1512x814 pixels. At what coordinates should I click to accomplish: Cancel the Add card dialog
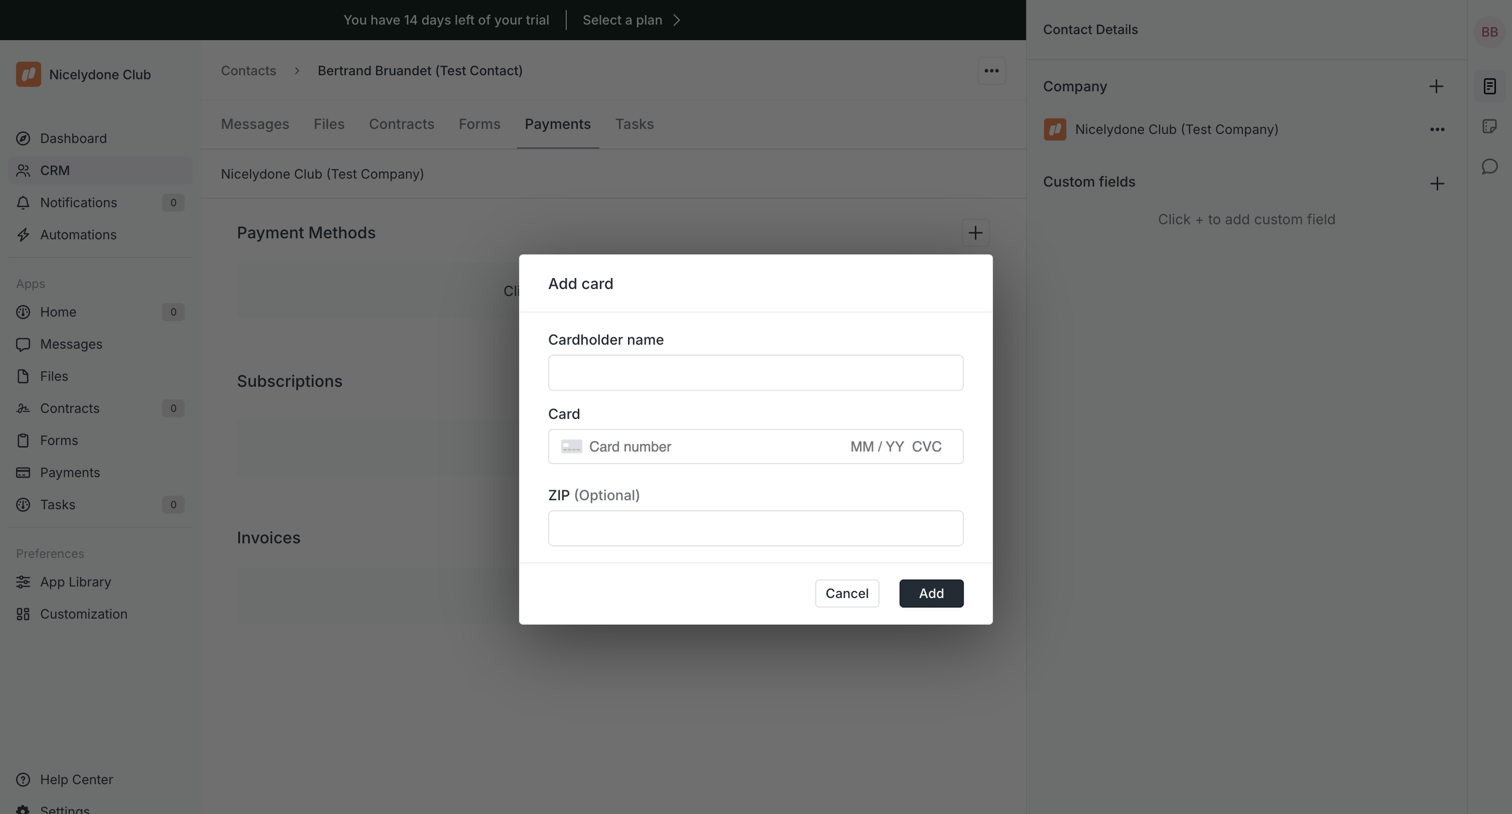click(847, 593)
